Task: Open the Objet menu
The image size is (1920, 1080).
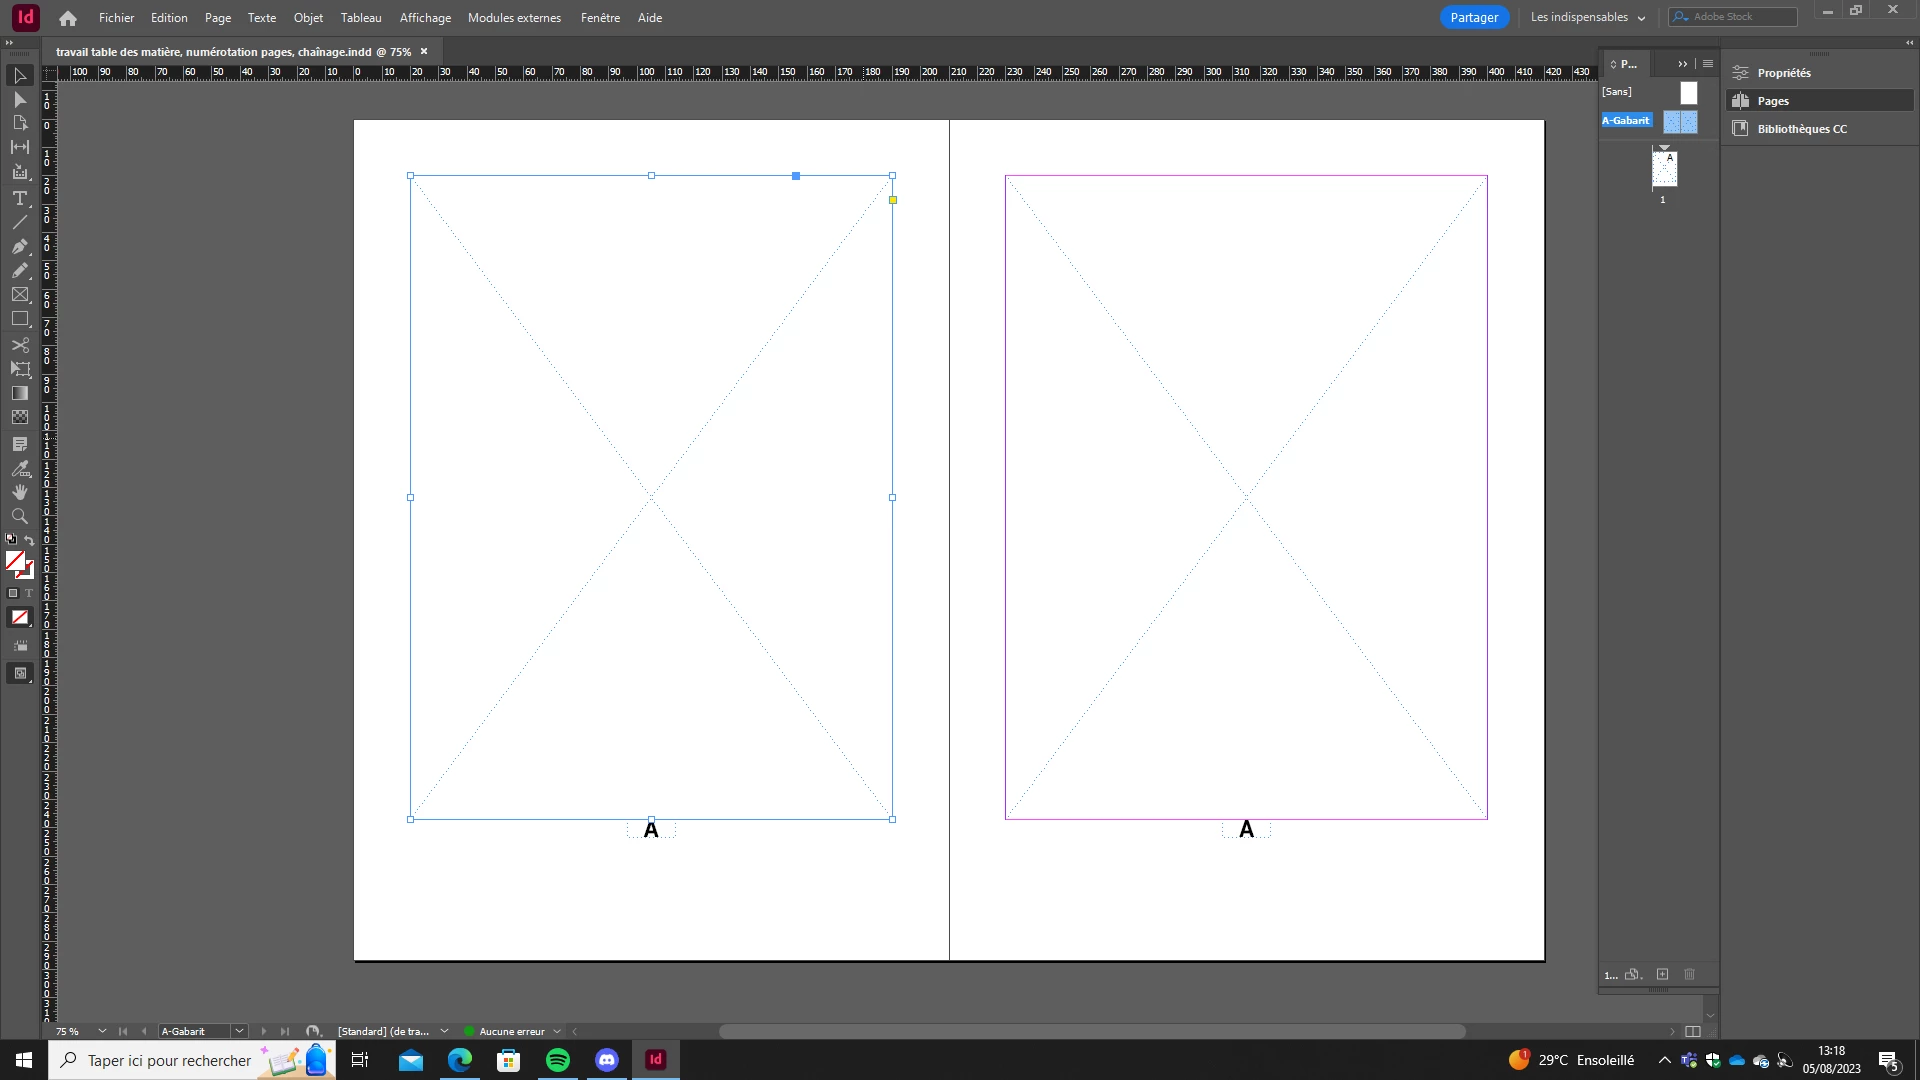Action: point(308,17)
